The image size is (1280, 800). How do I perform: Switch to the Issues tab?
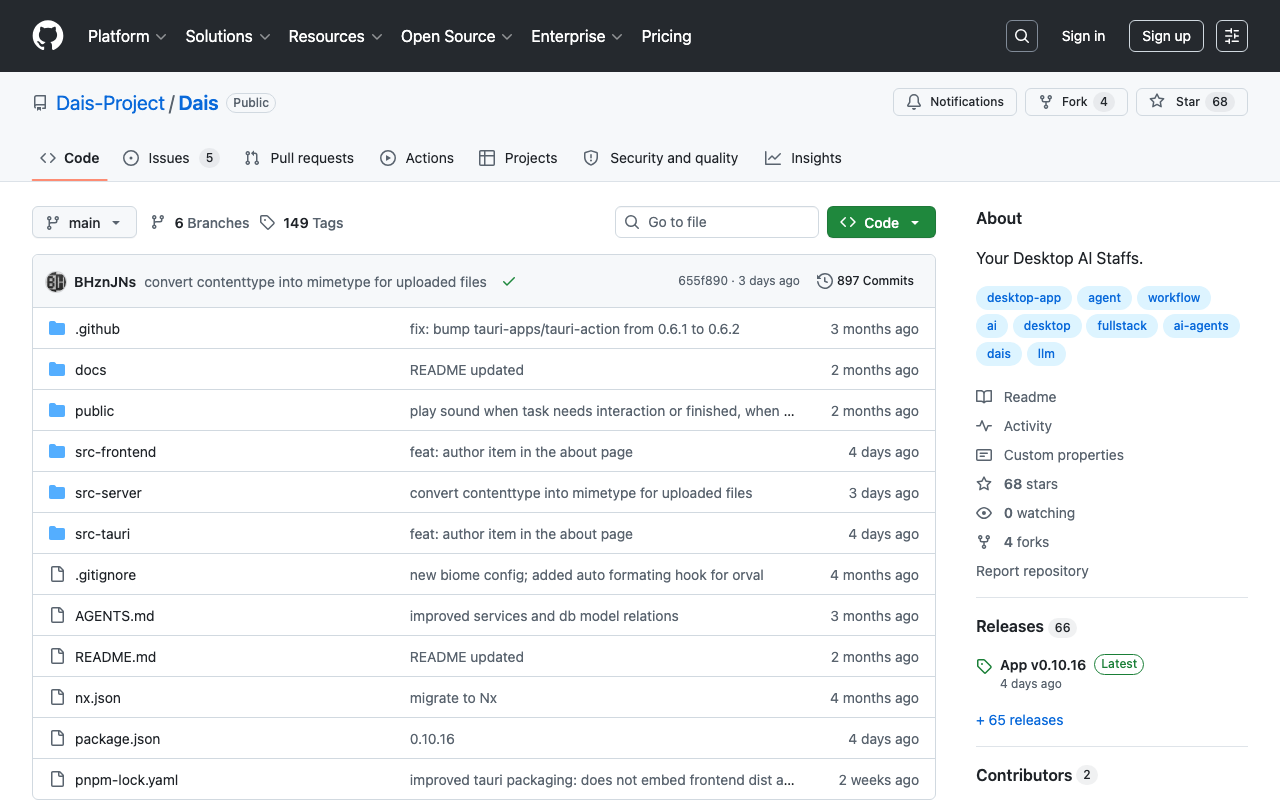click(x=170, y=158)
